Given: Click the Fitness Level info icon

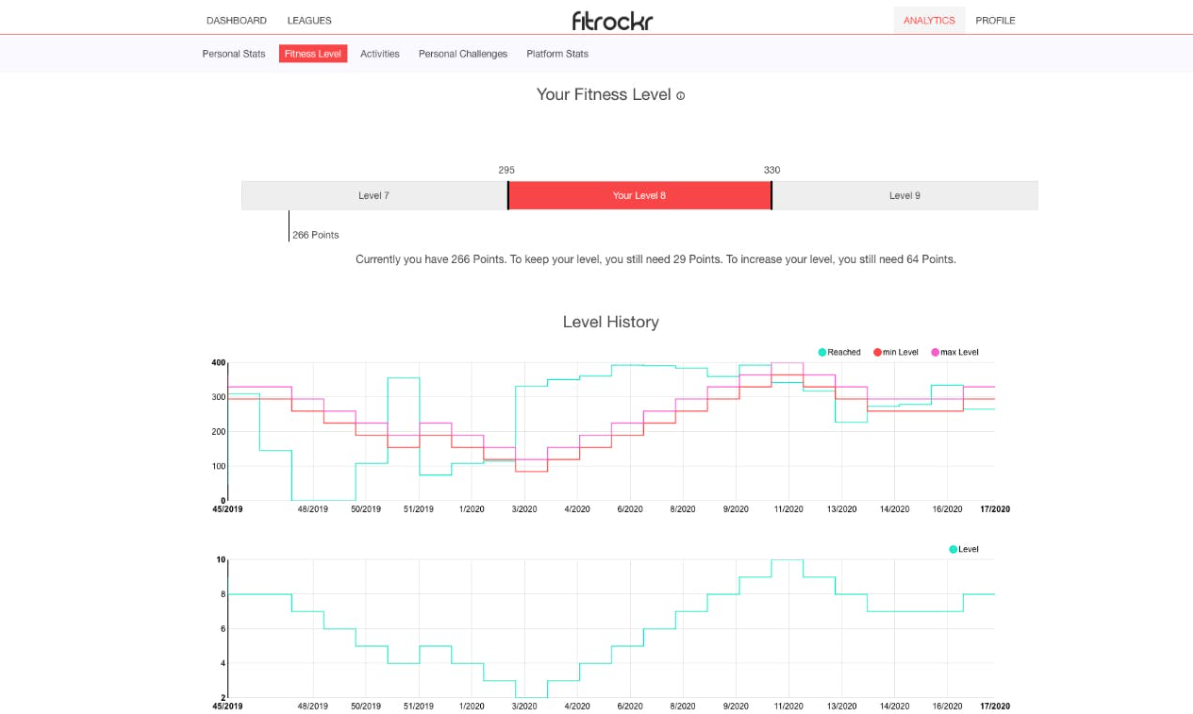Looking at the screenshot, I should (x=680, y=96).
